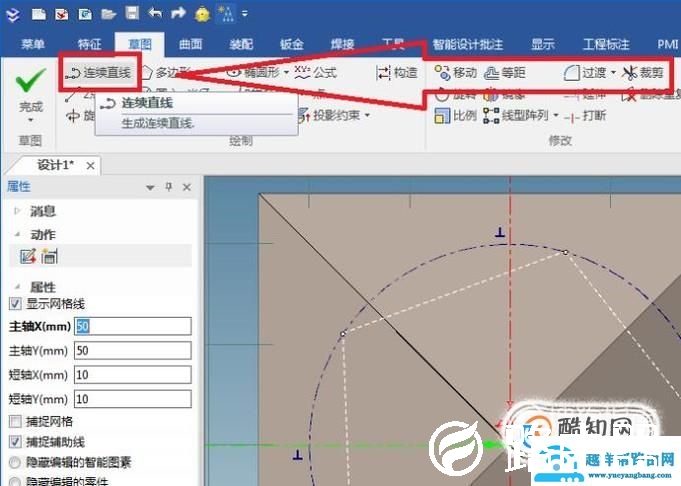The height and width of the screenshot is (486, 681).
Task: Switch to the 特征 ribbon tab
Action: (89, 44)
